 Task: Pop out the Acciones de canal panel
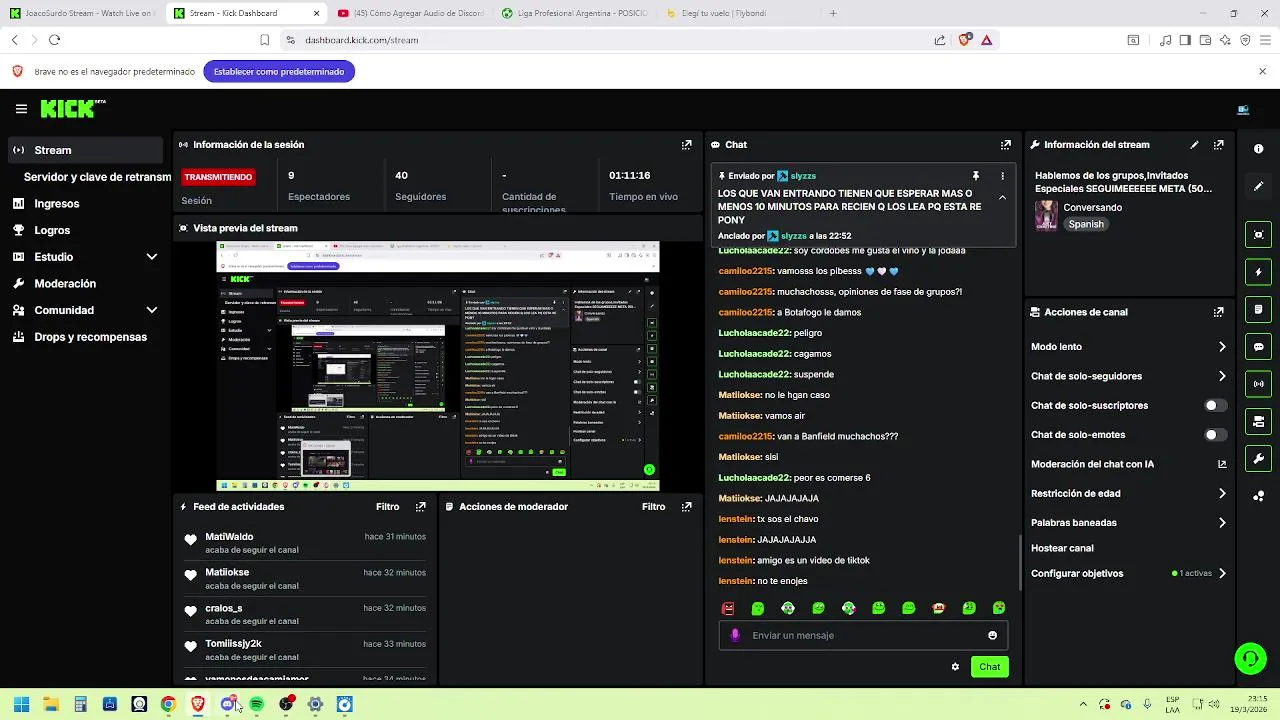point(1218,312)
